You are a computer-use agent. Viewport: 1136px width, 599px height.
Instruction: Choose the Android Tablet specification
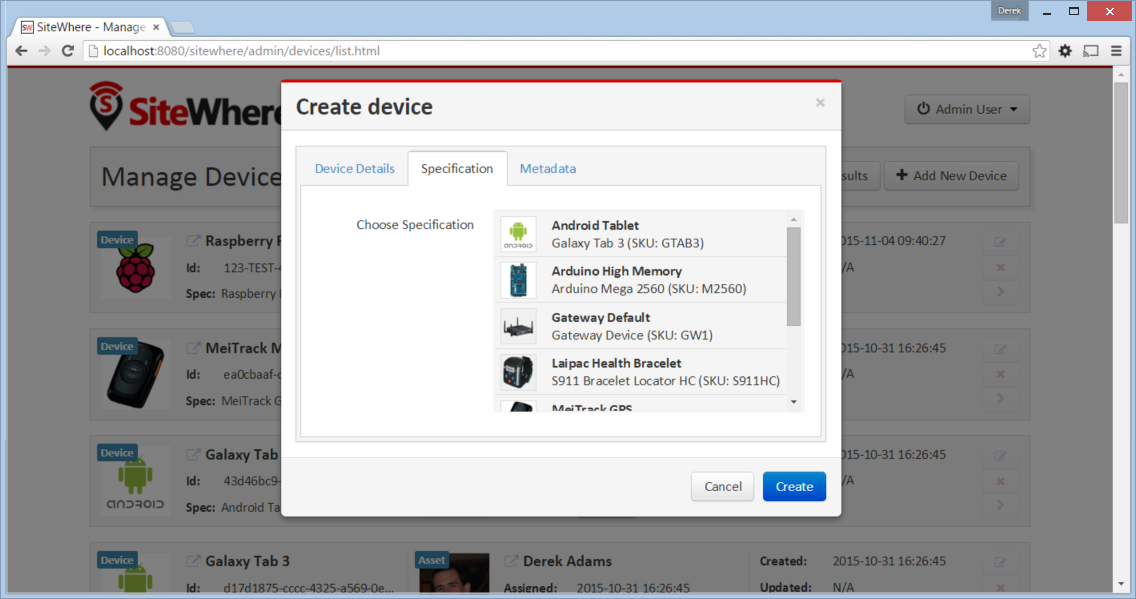640,234
